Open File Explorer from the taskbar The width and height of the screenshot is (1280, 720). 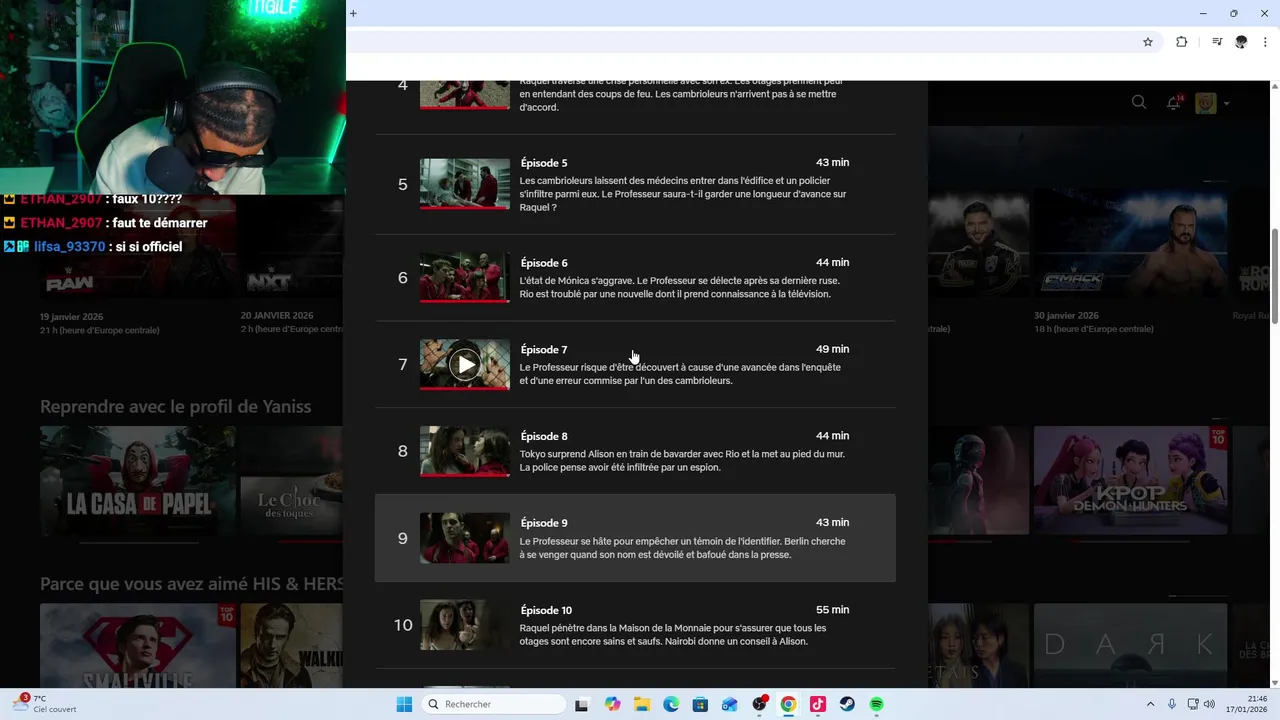tap(641, 704)
